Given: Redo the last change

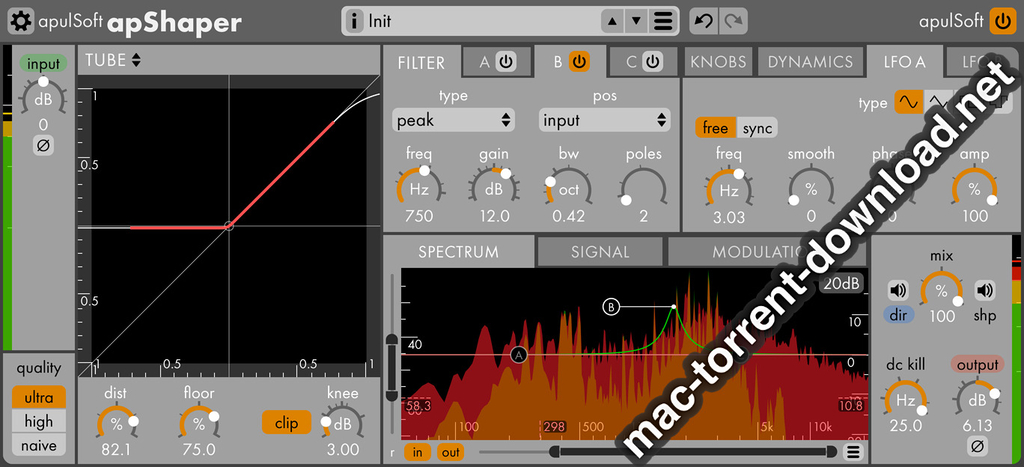Looking at the screenshot, I should tap(733, 22).
